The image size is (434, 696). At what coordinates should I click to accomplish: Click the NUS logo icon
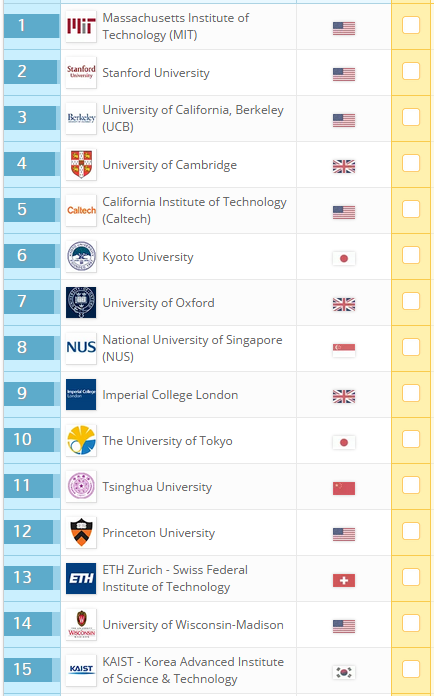pyautogui.click(x=81, y=348)
